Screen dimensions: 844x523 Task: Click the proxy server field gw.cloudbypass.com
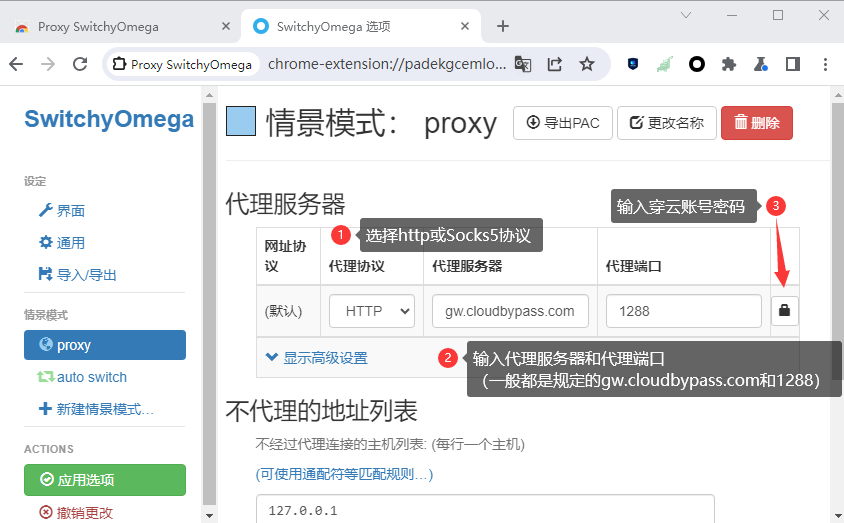pyautogui.click(x=510, y=311)
